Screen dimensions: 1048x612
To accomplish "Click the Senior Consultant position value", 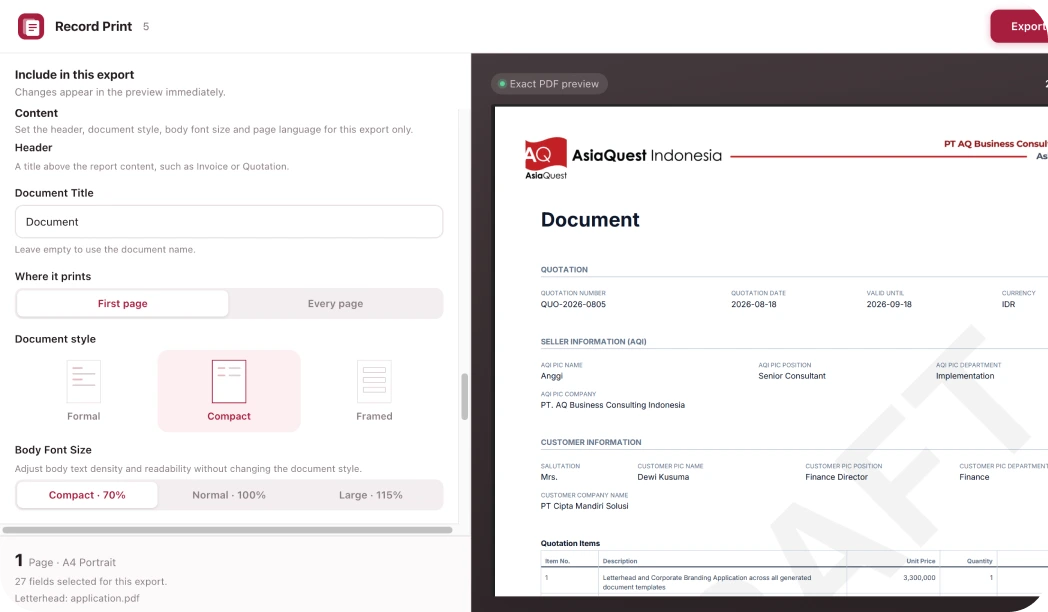I will pyautogui.click(x=792, y=376).
